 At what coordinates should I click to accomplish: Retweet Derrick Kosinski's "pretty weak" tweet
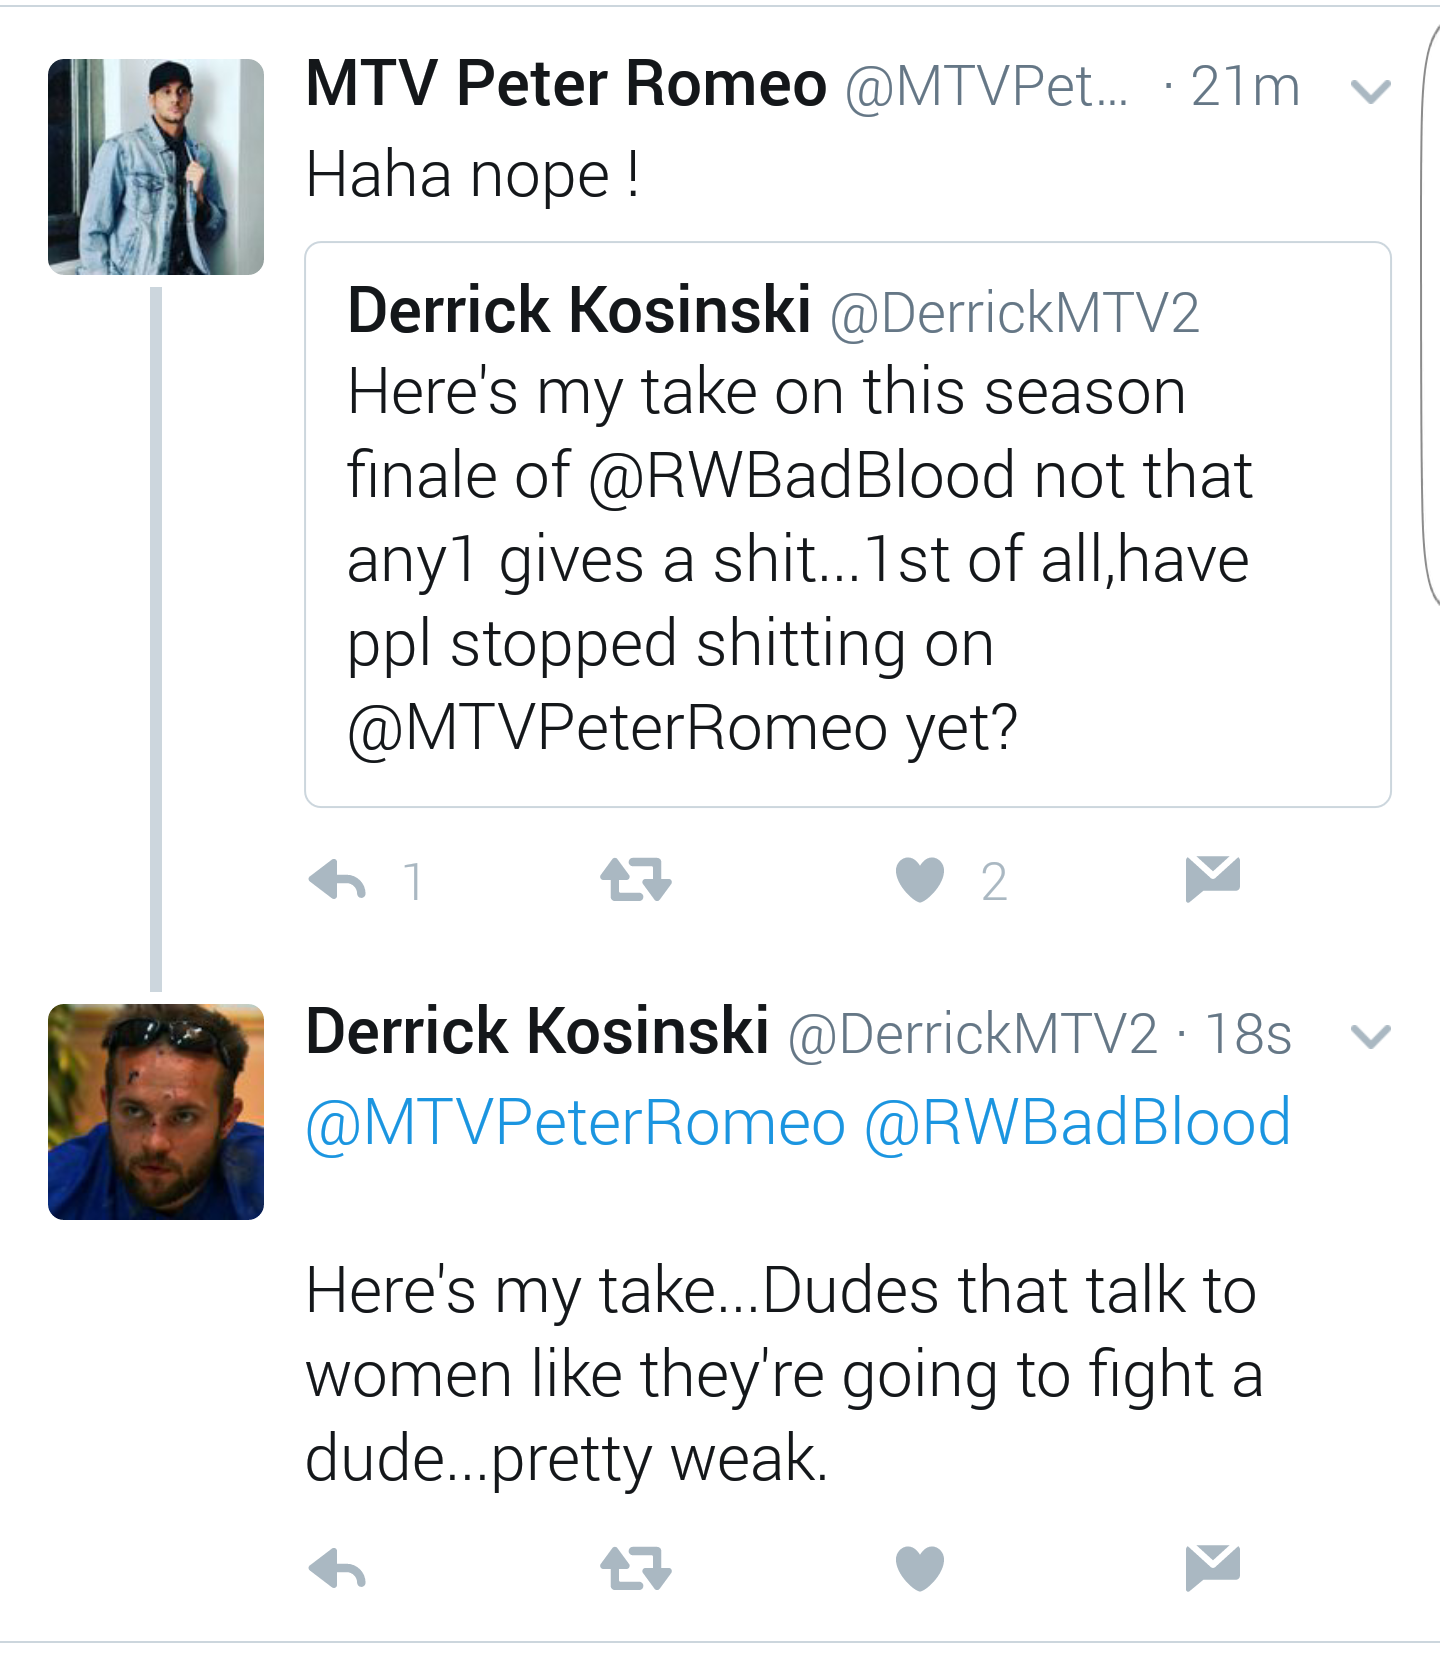(x=636, y=1568)
